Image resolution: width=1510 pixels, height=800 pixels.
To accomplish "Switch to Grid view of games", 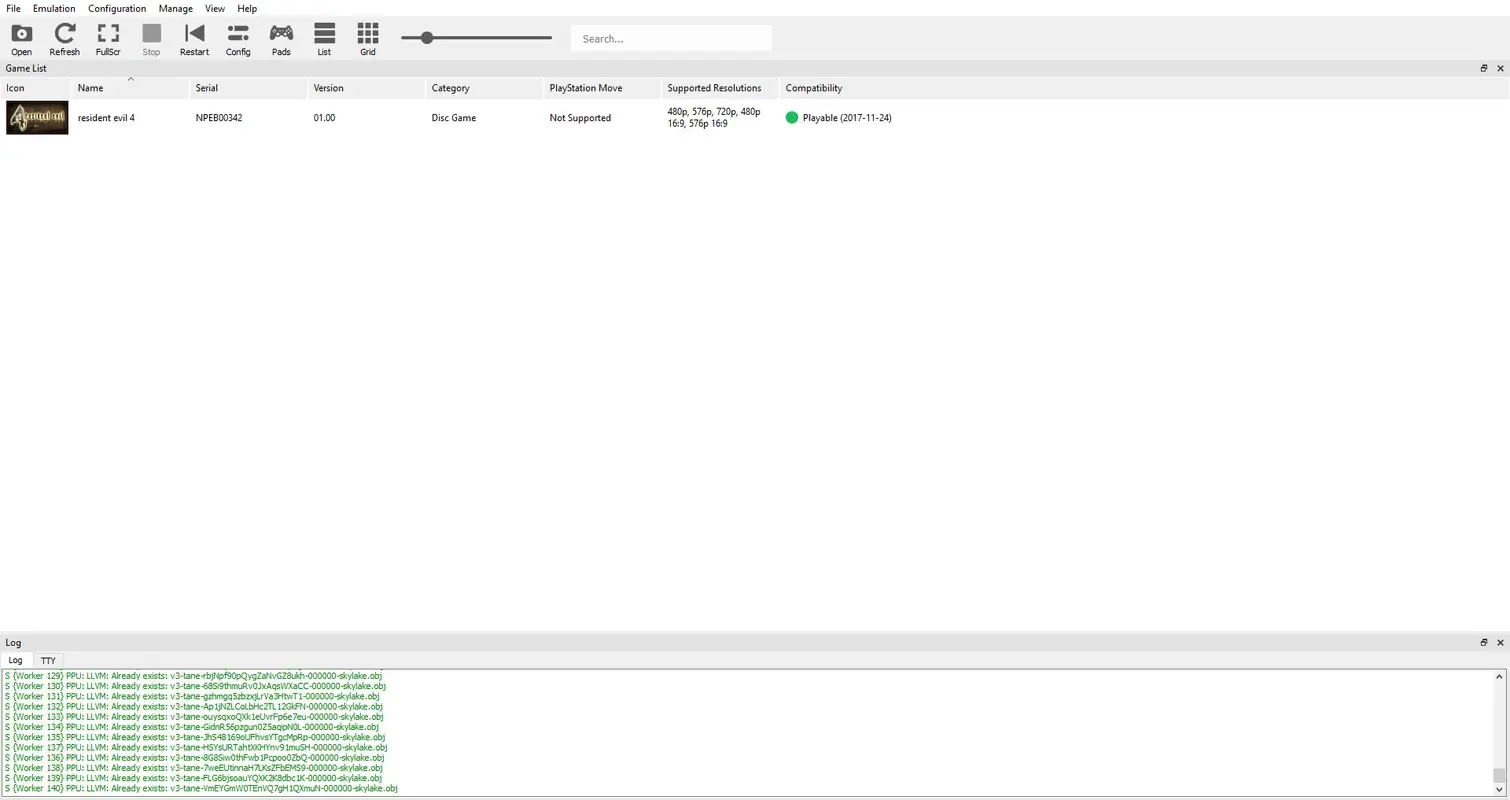I will pos(367,37).
